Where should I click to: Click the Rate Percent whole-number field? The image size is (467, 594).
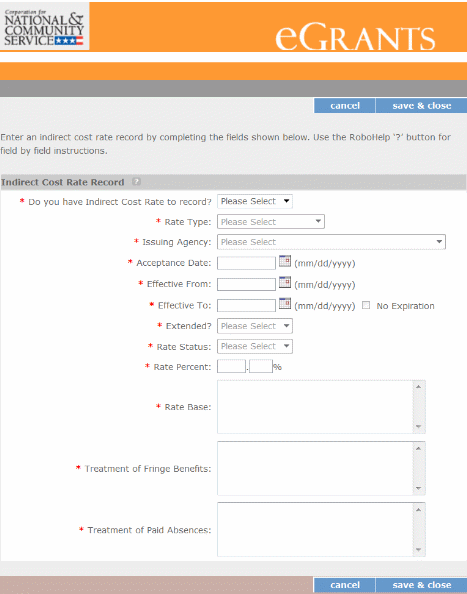(x=231, y=366)
